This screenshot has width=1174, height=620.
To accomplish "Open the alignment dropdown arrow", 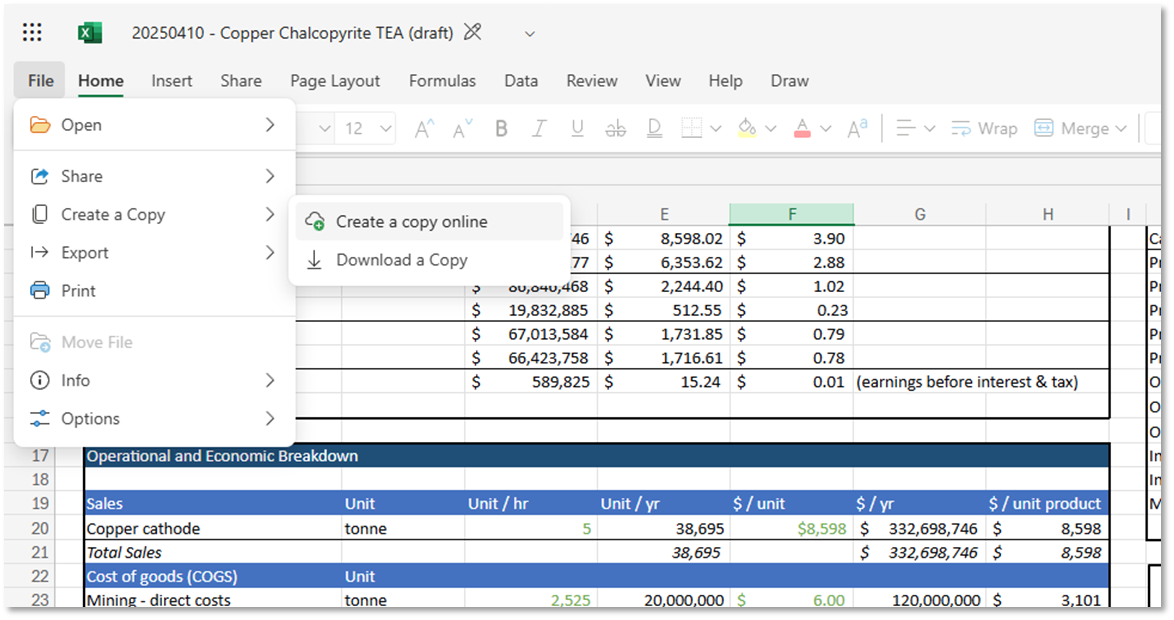I will (x=929, y=129).
